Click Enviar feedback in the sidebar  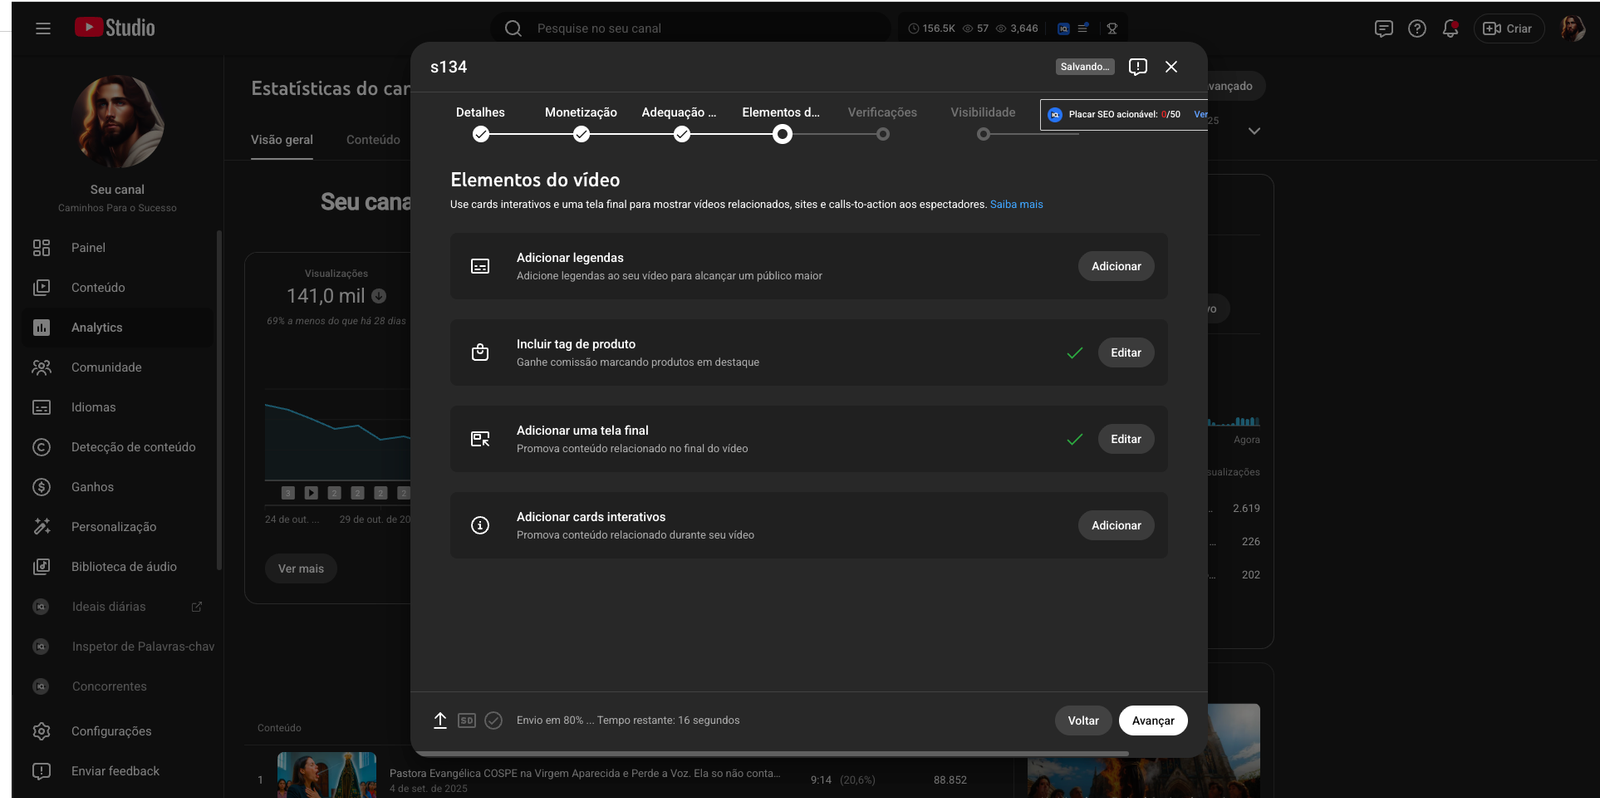(118, 771)
